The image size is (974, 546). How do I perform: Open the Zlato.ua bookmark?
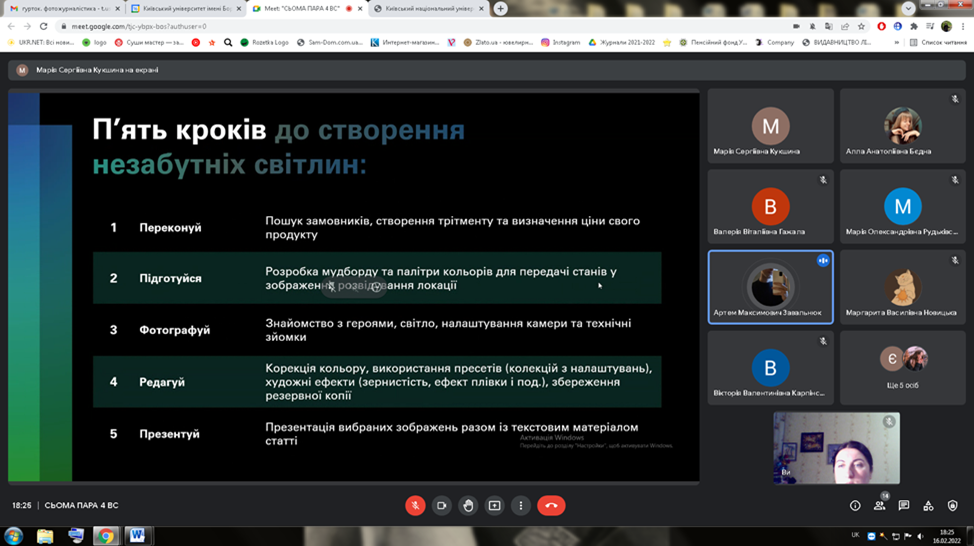tap(498, 42)
